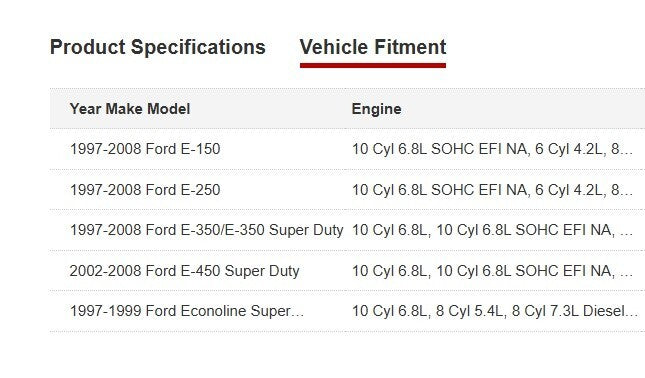Click 2002-2008 Ford E-450 Super Duty entry
645x378 pixels.
click(184, 271)
